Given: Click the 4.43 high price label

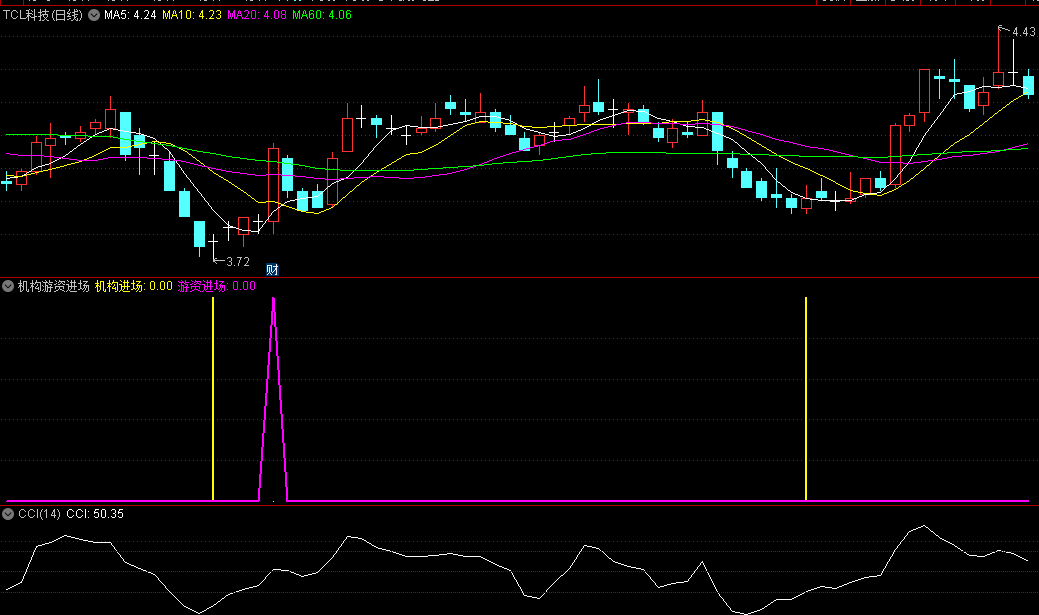Looking at the screenshot, I should 1024,32.
